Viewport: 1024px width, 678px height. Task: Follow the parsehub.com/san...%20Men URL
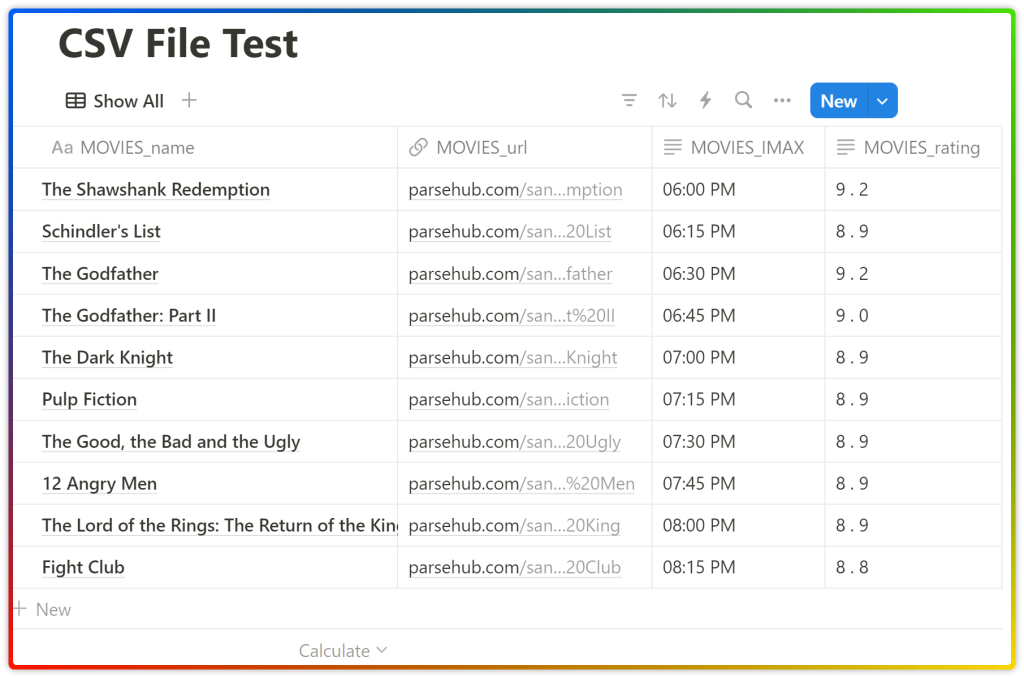click(522, 483)
